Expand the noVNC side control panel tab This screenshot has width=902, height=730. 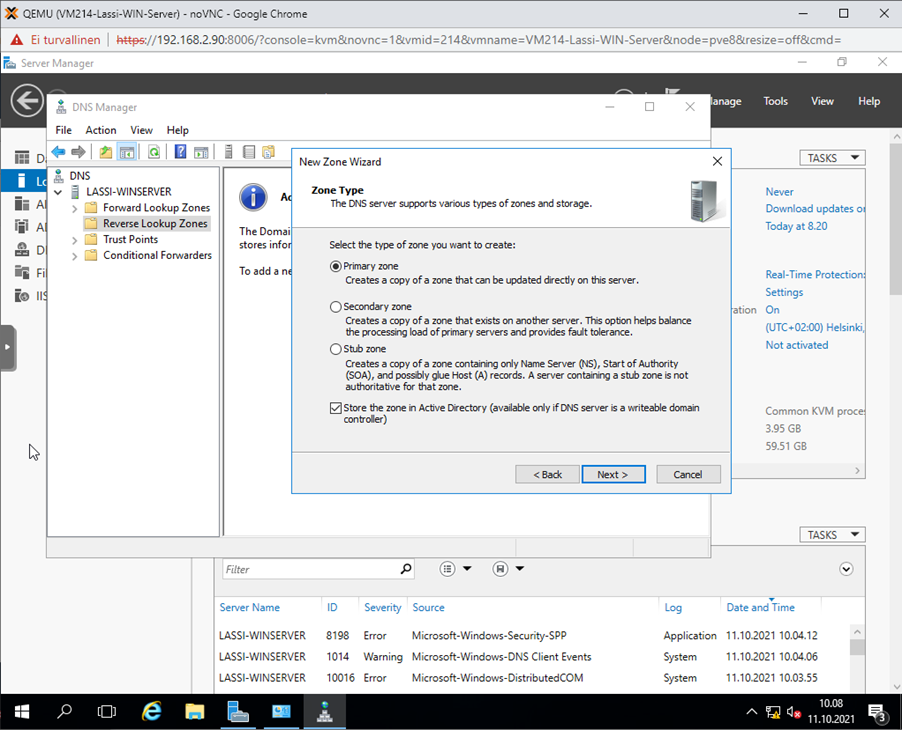point(7,347)
